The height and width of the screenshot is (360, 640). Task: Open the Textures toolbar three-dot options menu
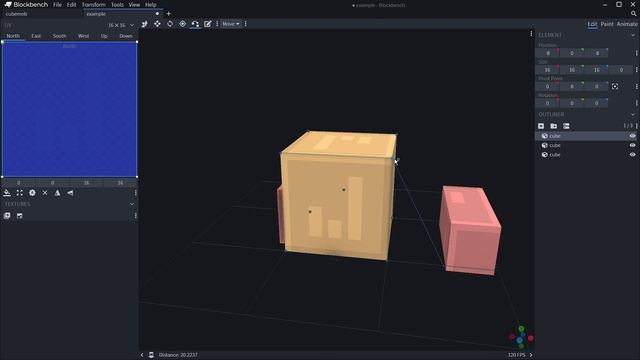coord(136,216)
